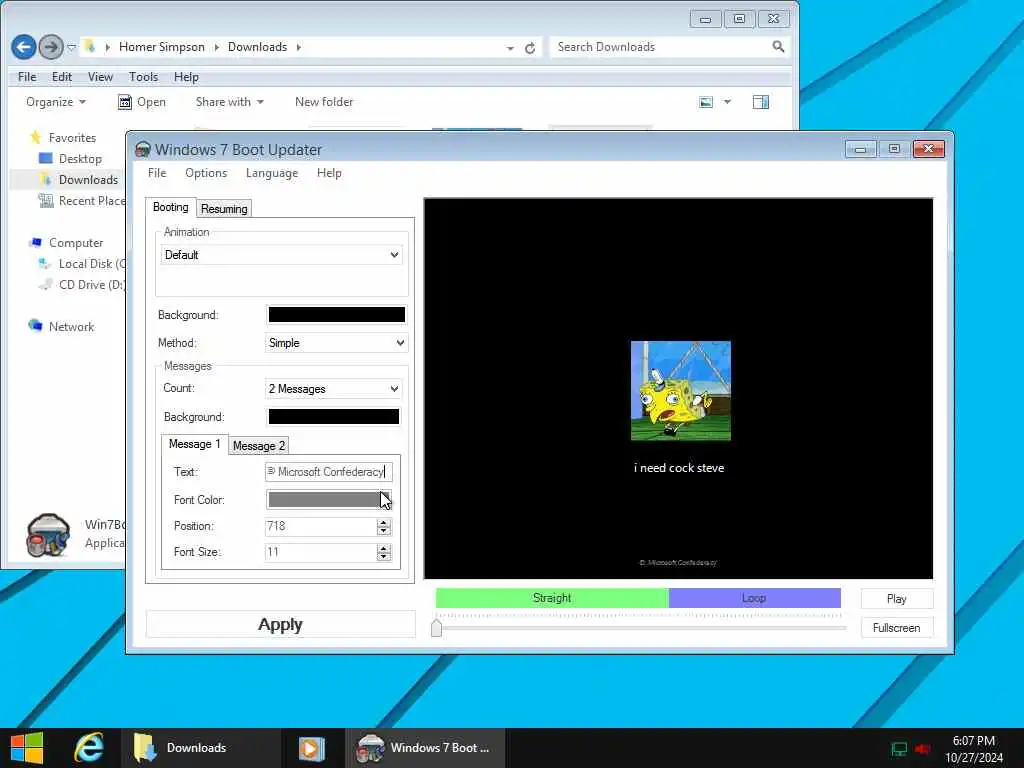Click the taskbar clock showing 6:07 PM

pos(973,749)
